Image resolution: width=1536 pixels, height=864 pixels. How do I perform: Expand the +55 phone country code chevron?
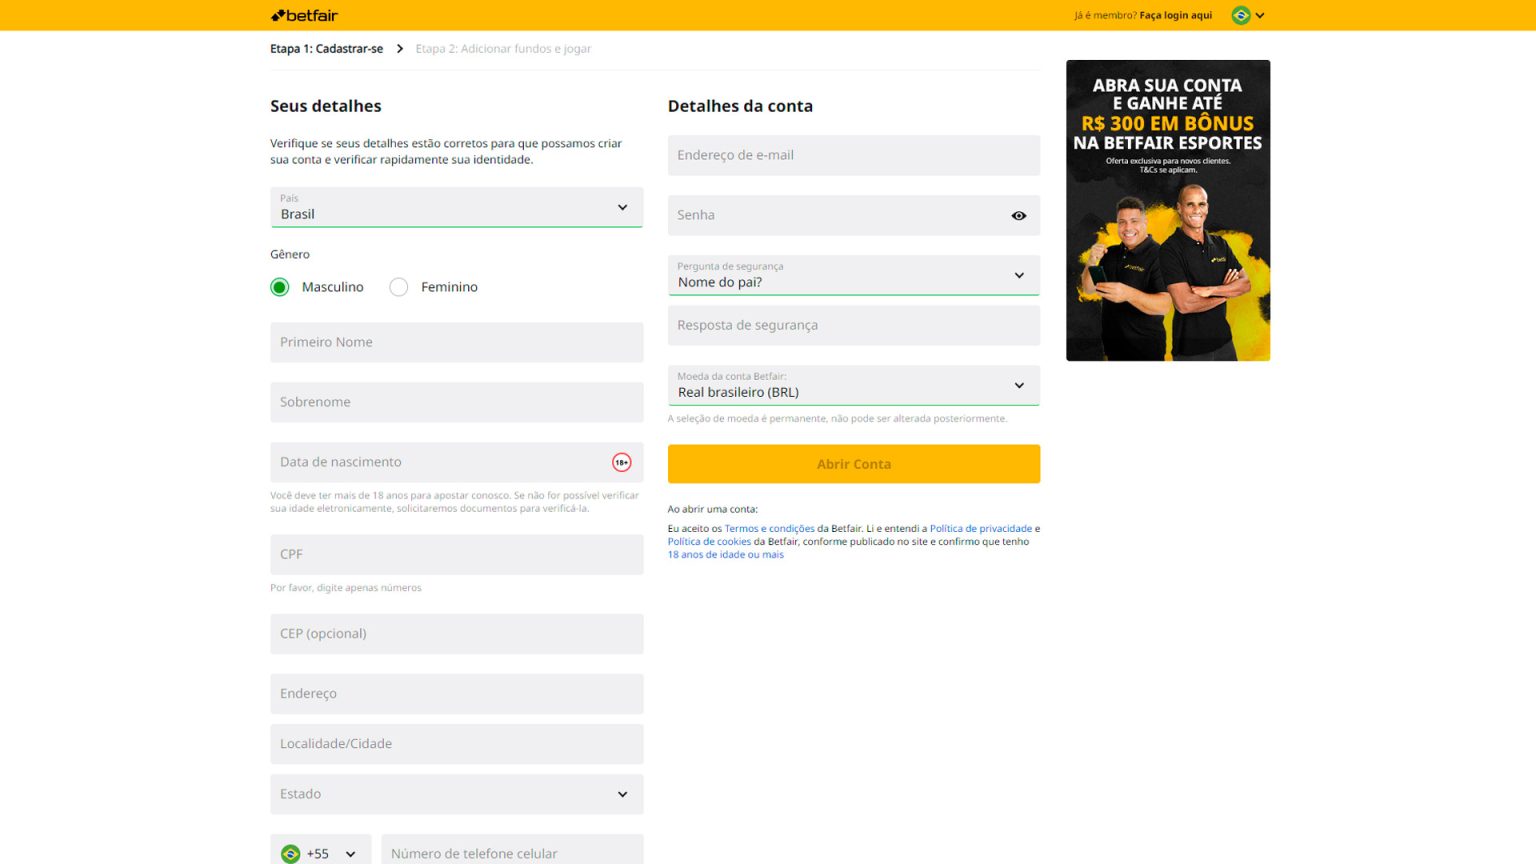351,854
